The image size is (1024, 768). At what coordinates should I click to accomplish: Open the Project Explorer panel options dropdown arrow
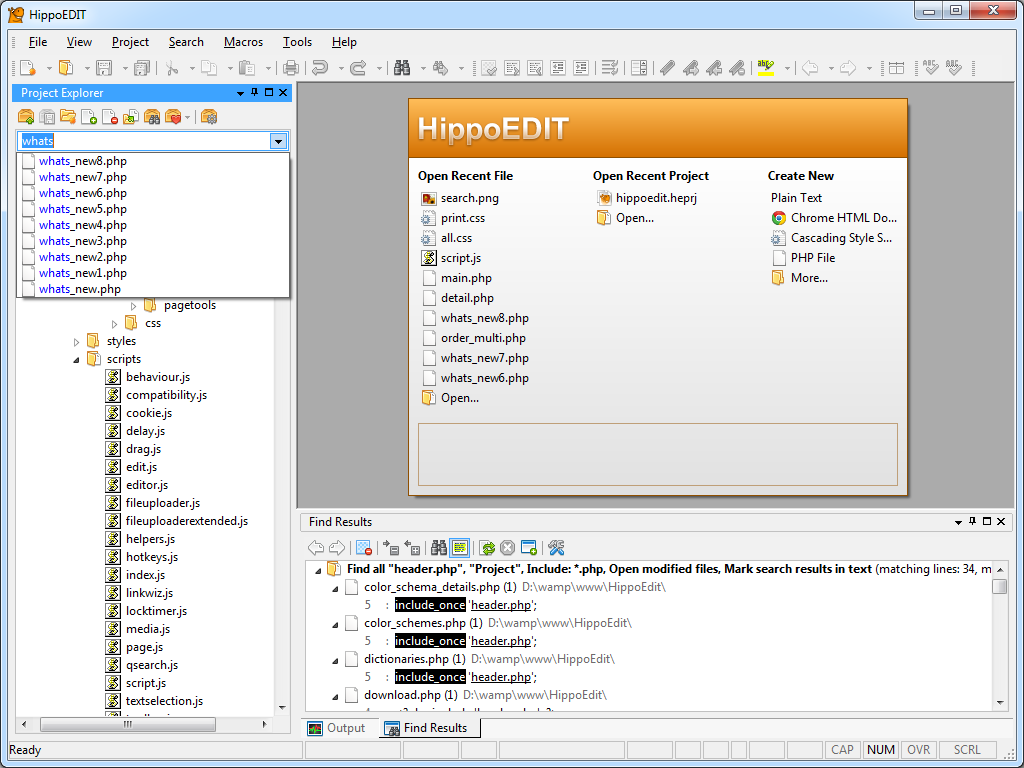(240, 93)
